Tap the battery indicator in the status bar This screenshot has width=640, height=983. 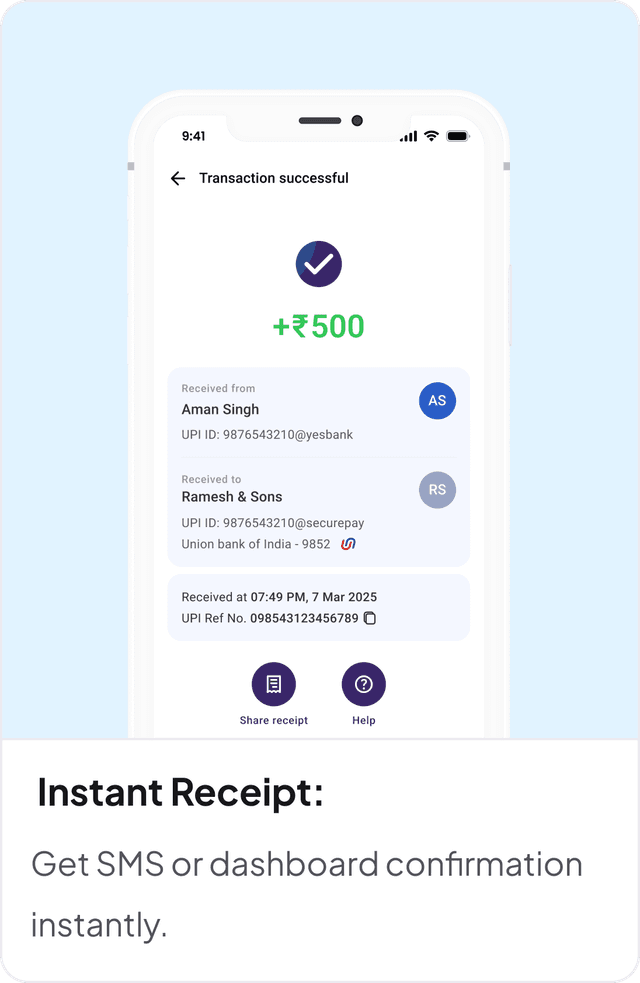pos(458,136)
